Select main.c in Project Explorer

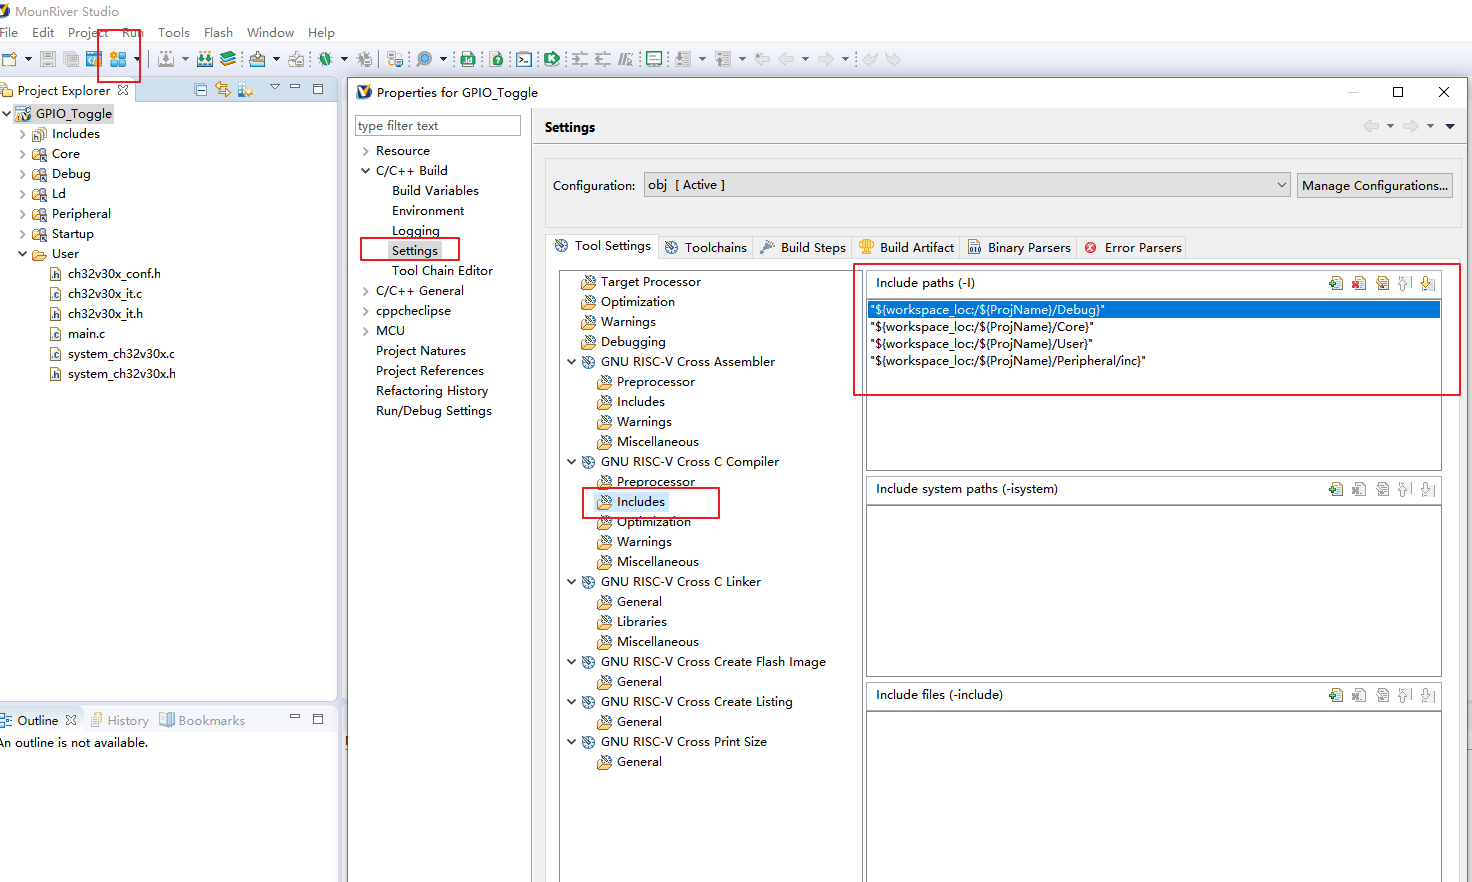click(x=86, y=334)
